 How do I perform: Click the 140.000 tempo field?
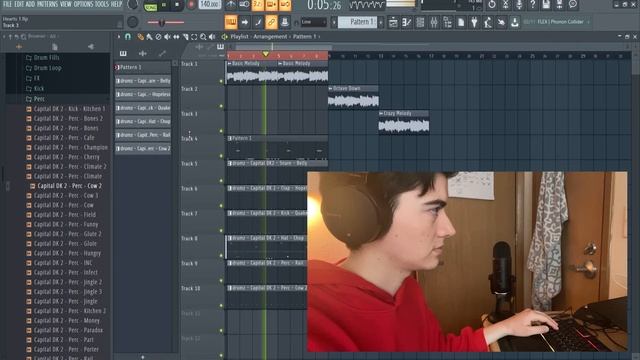tap(210, 4)
